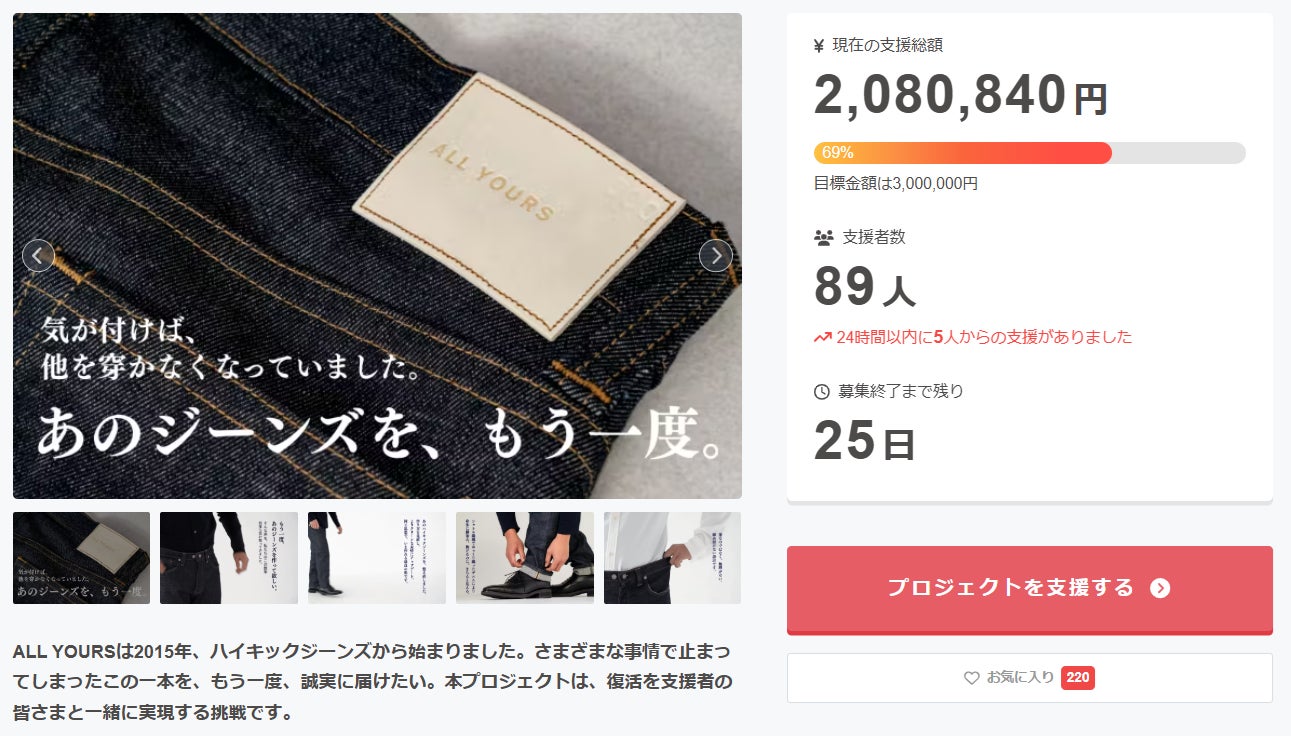Support the project via プロジェクトを支援する
Viewport: 1291px width, 736px height.
point(1029,589)
